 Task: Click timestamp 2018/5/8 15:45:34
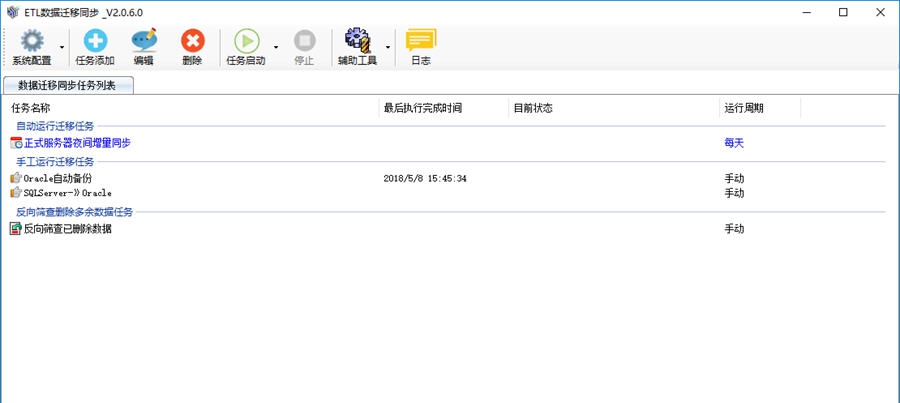tap(425, 179)
